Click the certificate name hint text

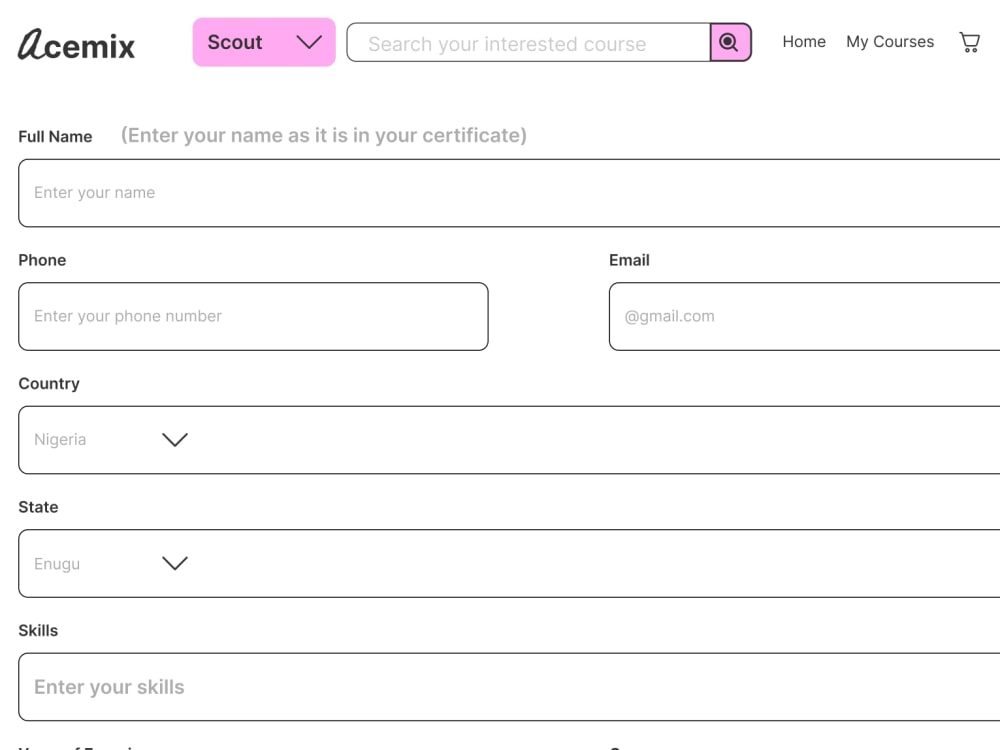[x=324, y=135]
